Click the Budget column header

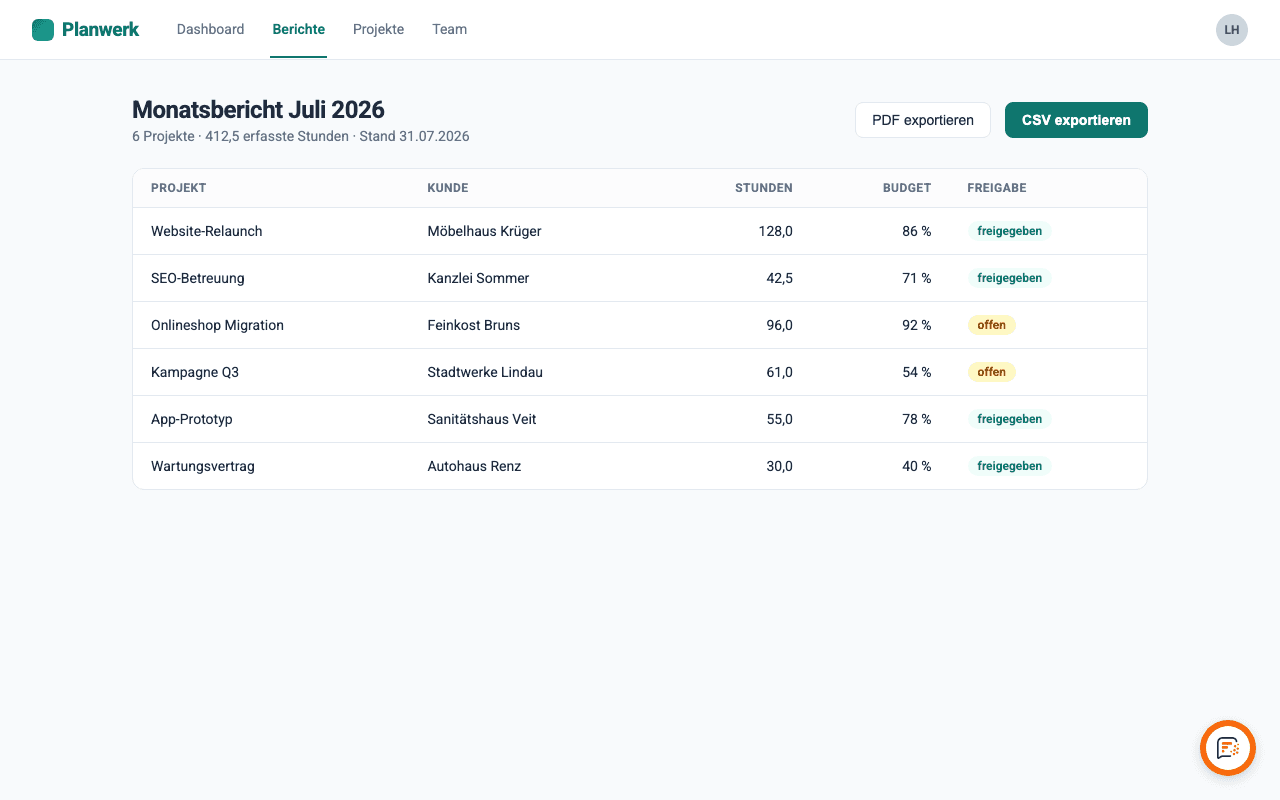coord(907,188)
